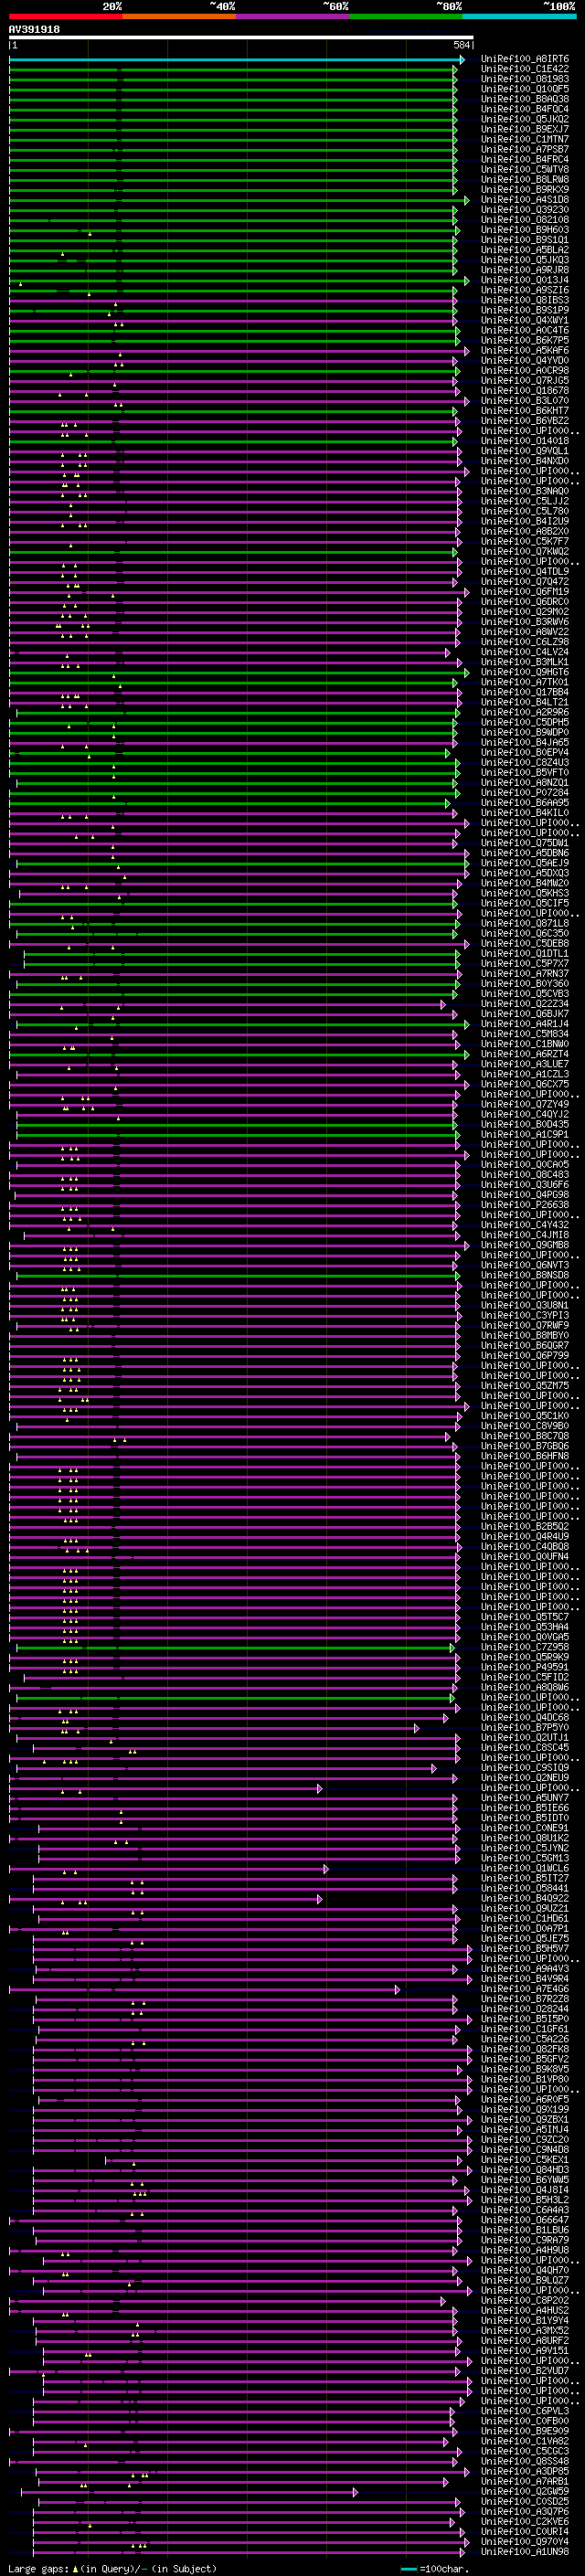The image size is (585, 2576).
Task: Go to UniRef100_B4FQC4 alignment
Action: tap(525, 109)
